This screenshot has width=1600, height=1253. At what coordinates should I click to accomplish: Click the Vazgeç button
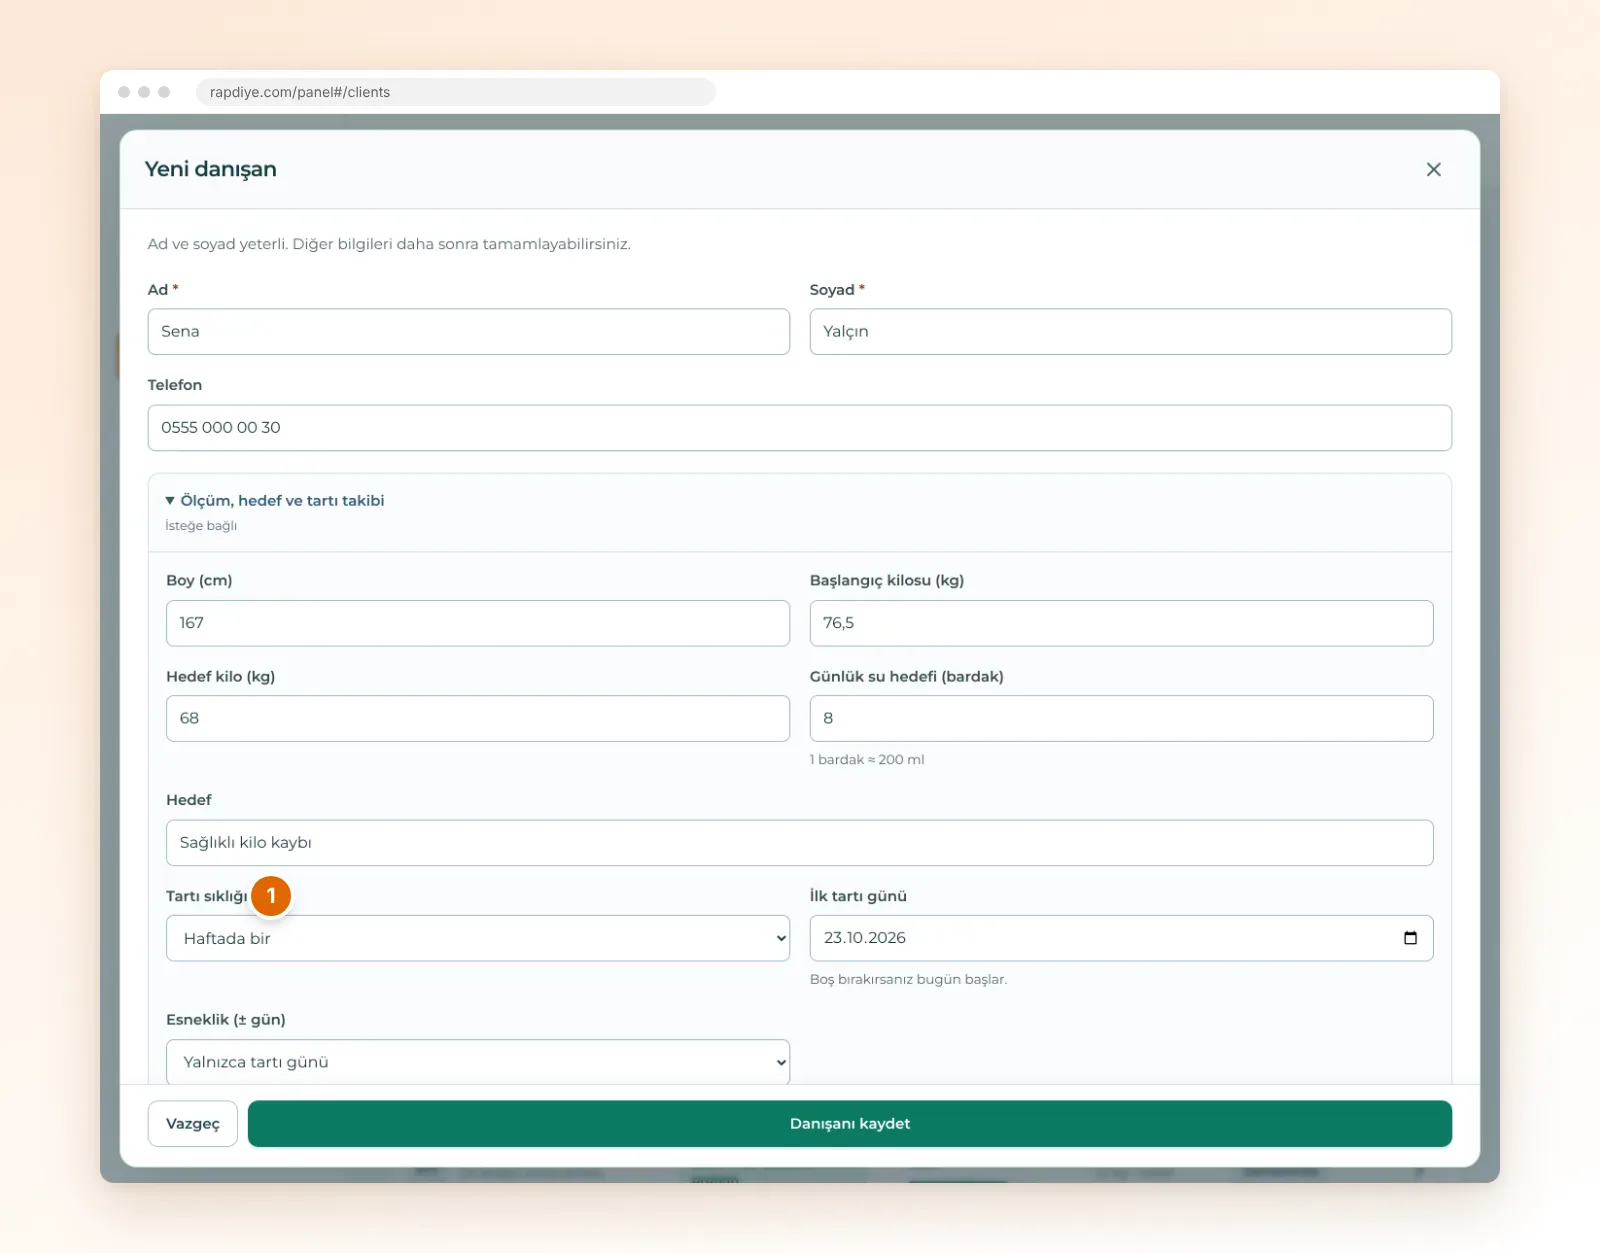click(193, 1124)
